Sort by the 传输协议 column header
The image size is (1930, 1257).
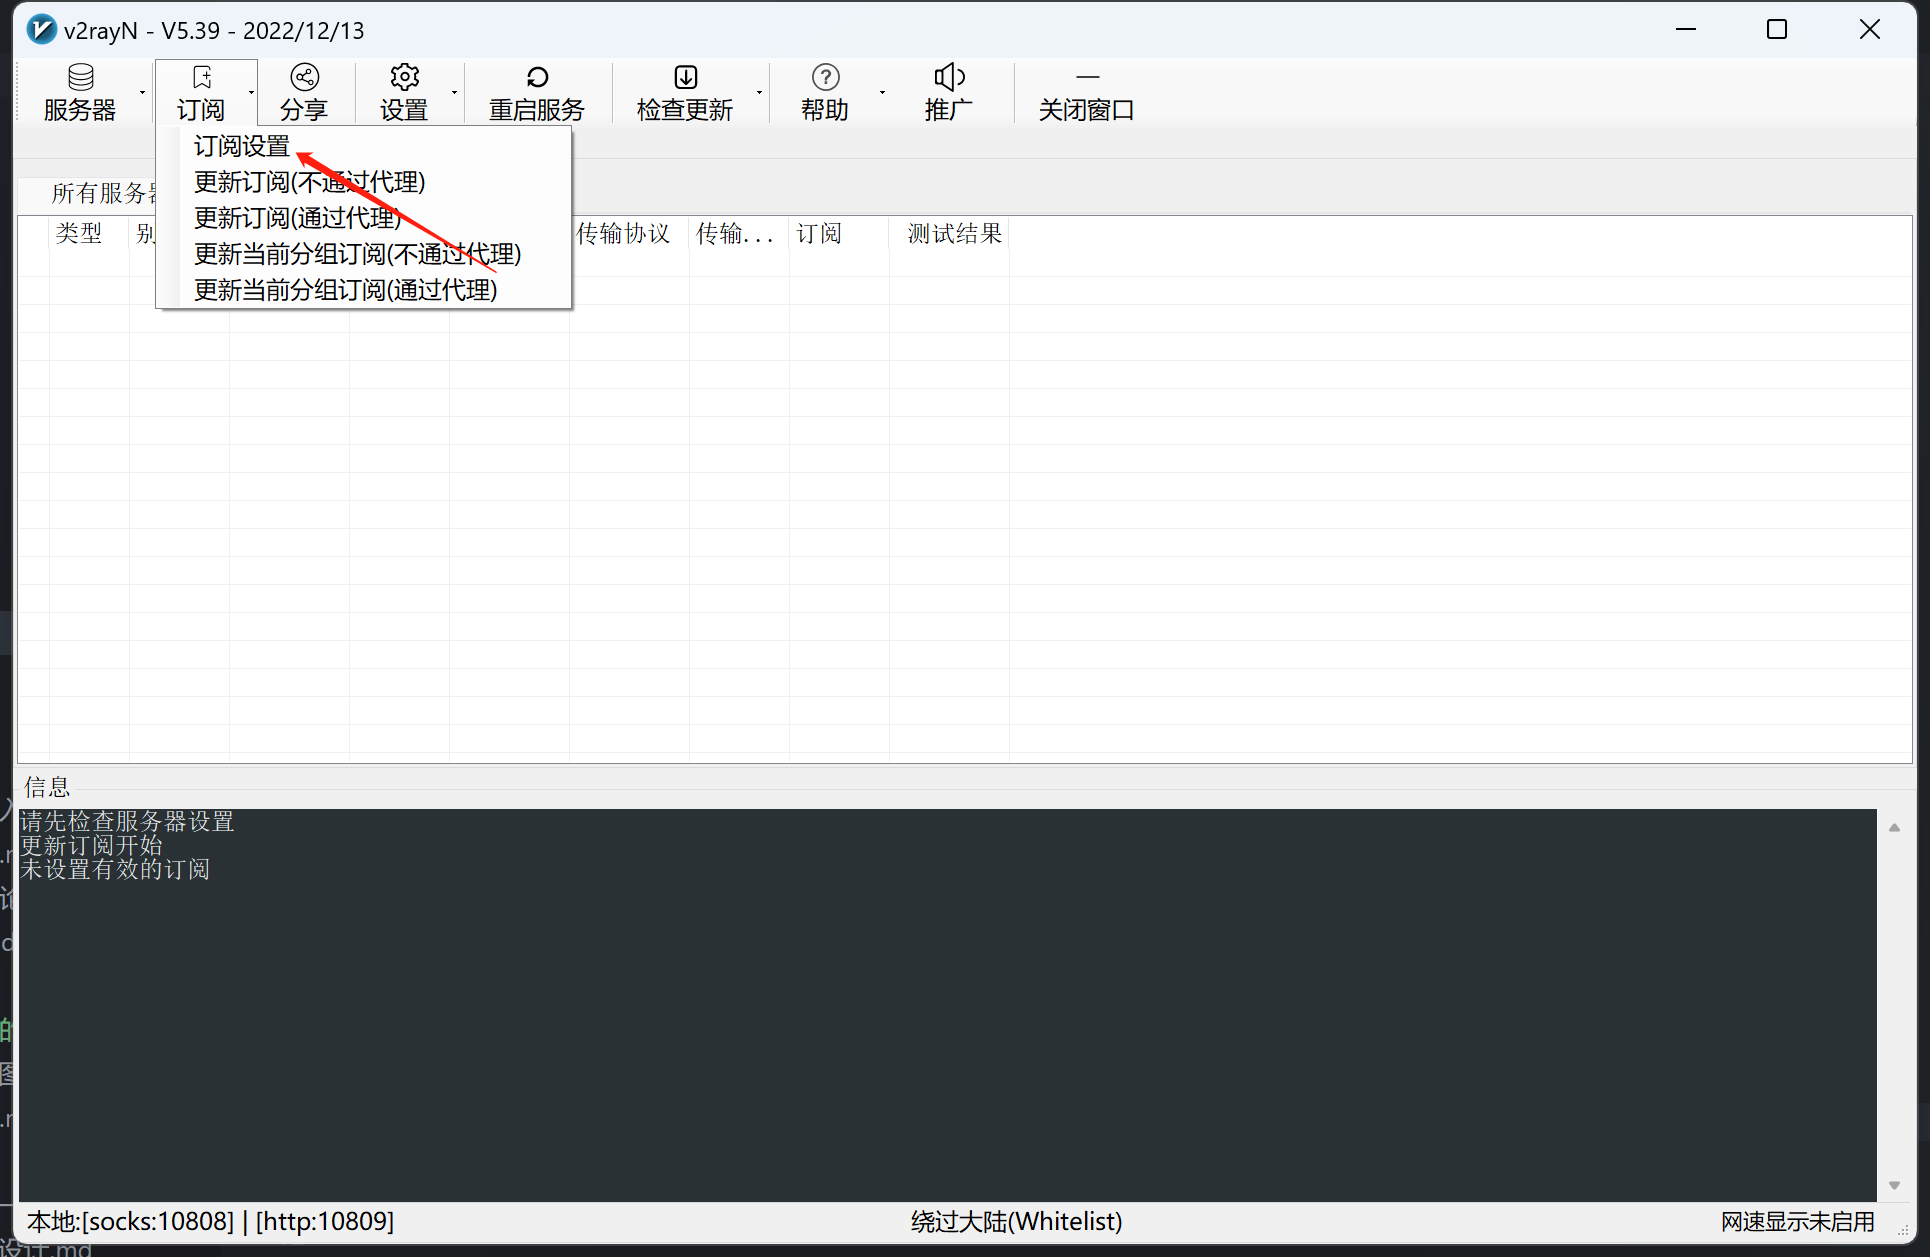pos(629,234)
